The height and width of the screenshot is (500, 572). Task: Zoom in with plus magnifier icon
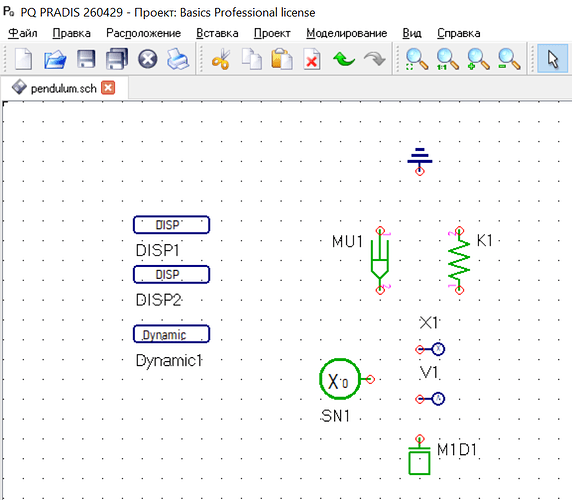[x=478, y=59]
